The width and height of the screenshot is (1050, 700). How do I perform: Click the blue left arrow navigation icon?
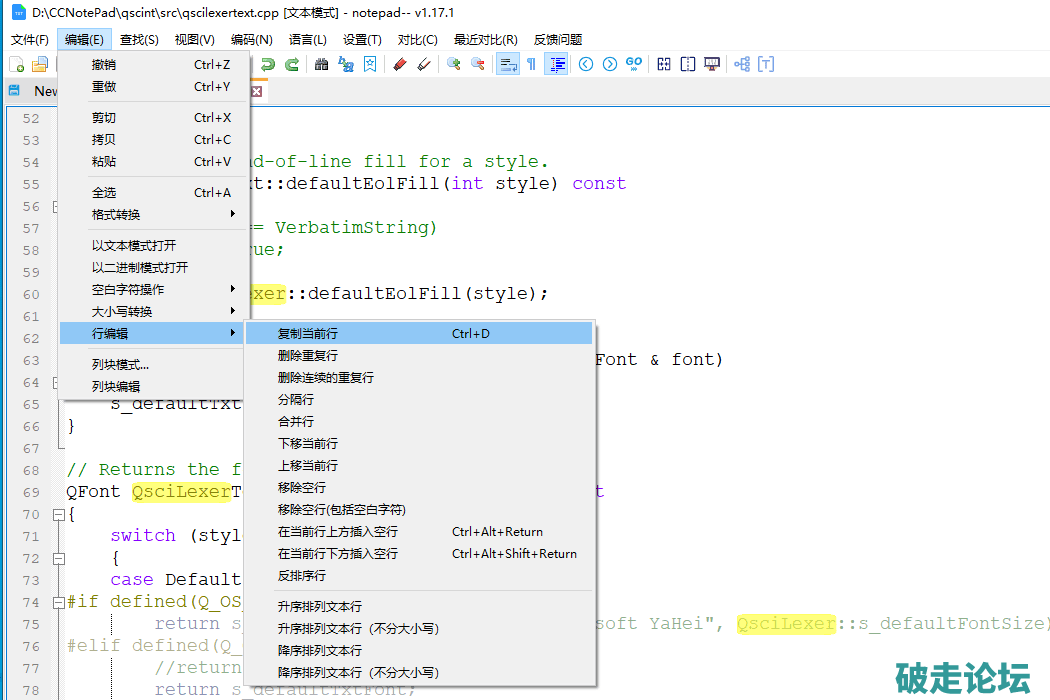[x=586, y=64]
